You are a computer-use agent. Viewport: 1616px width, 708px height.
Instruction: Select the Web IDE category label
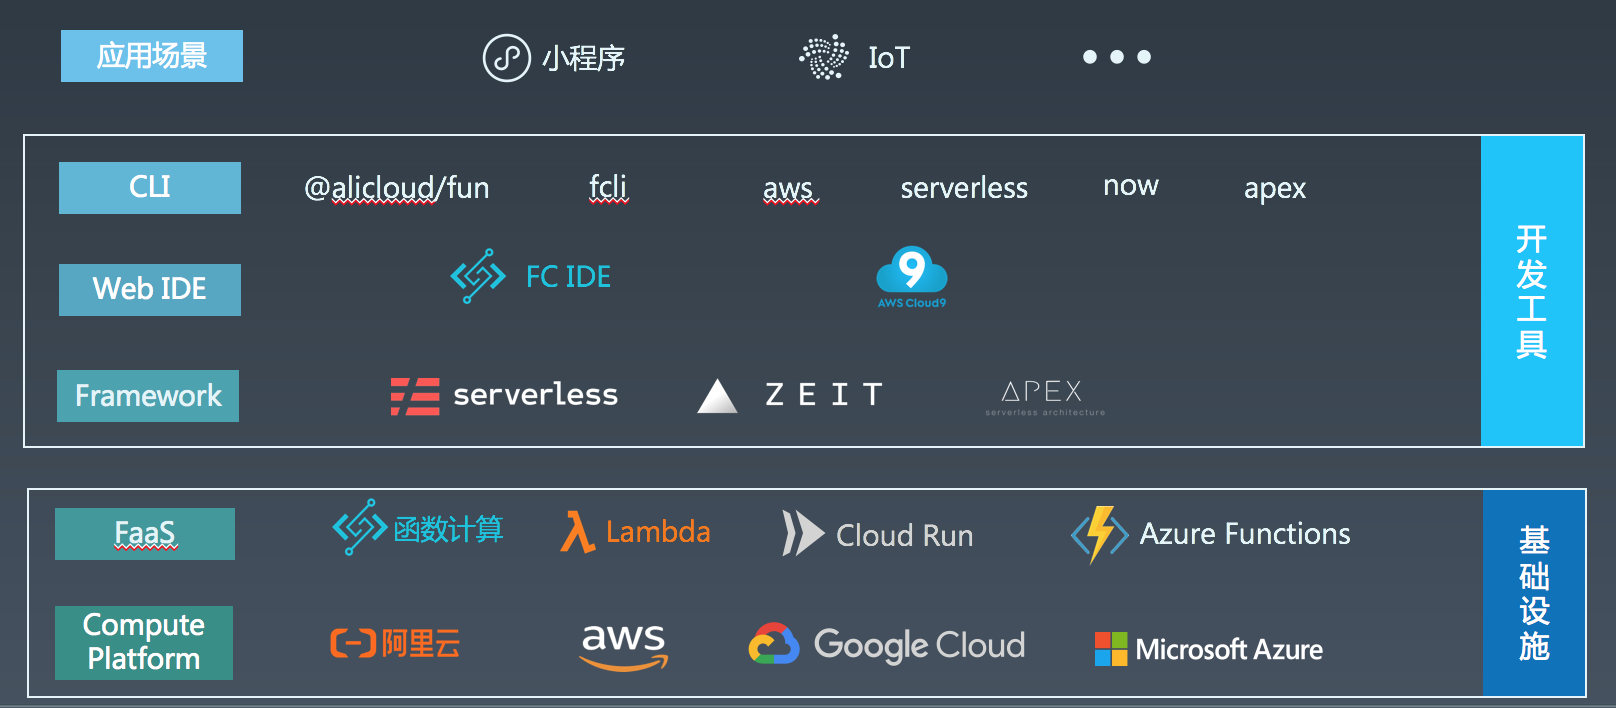[150, 290]
